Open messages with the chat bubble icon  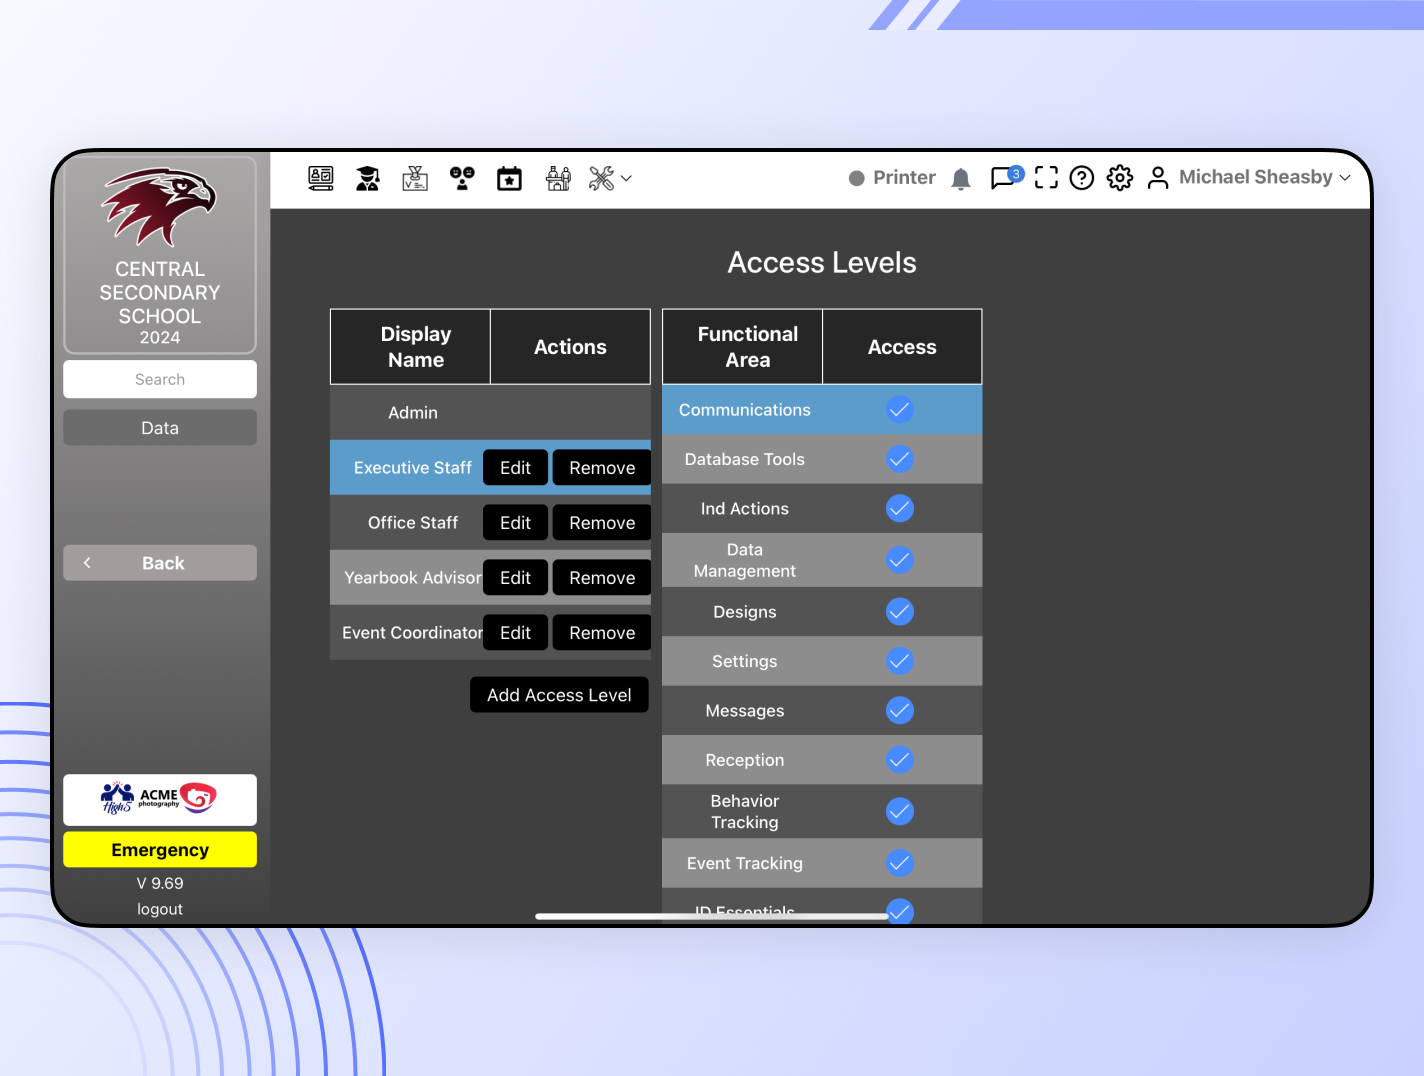[1003, 178]
